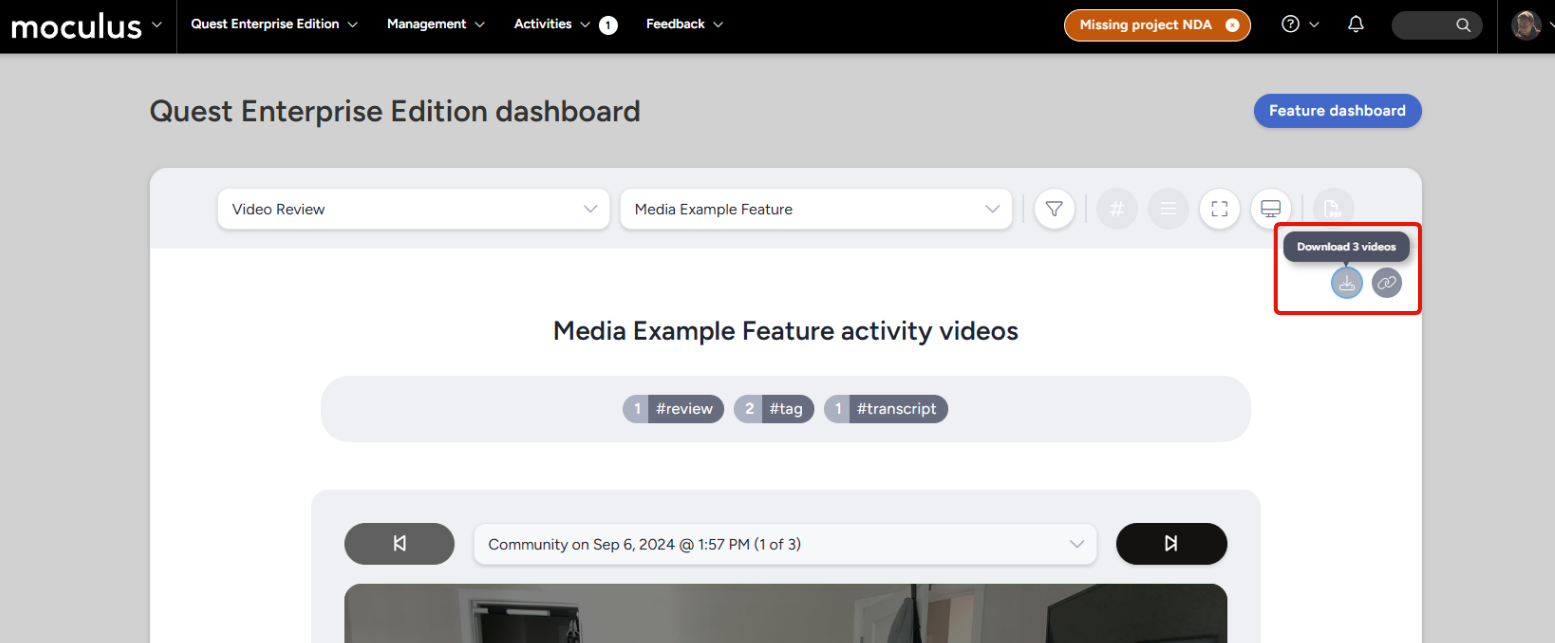Screen dimensions: 1555x643
Task: Open the Feedback menu
Action: tap(684, 24)
